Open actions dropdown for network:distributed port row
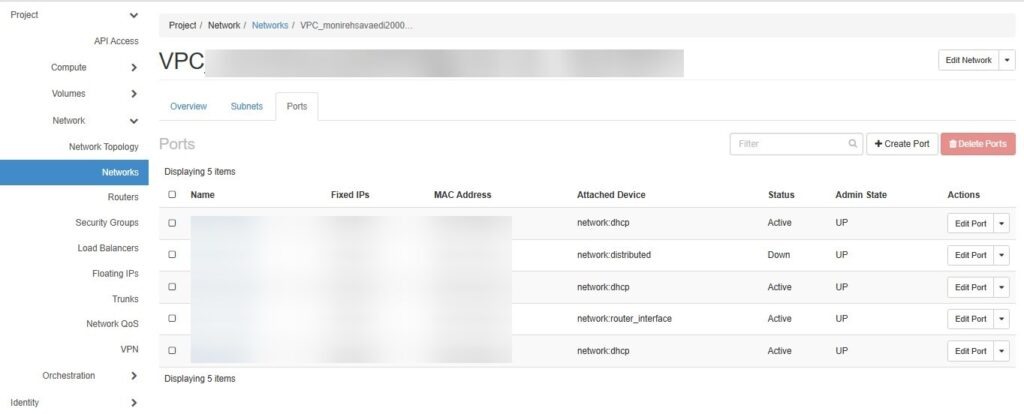 1002,255
